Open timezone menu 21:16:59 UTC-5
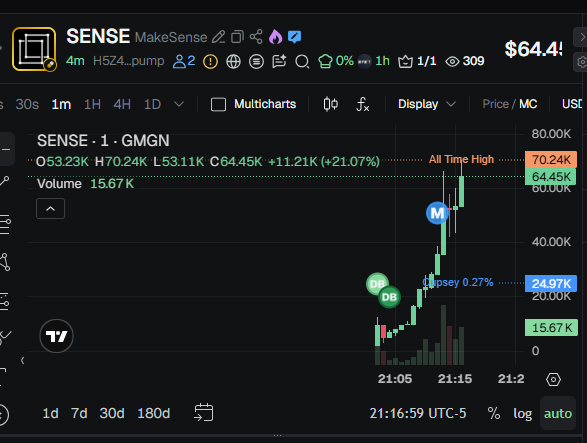This screenshot has width=587, height=443. point(418,413)
